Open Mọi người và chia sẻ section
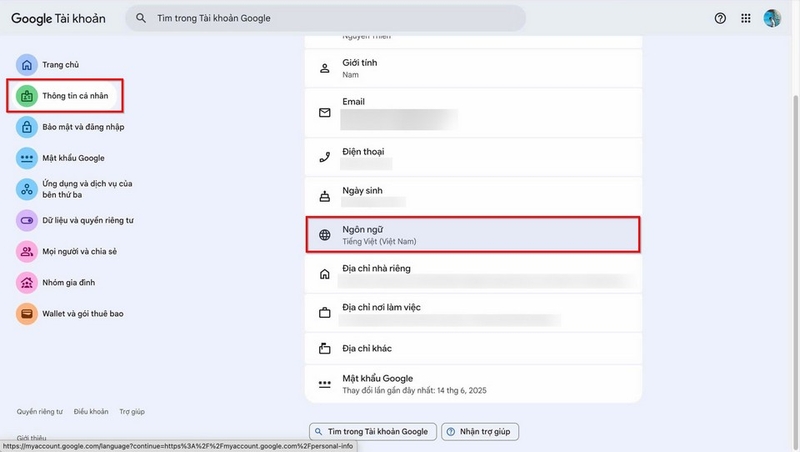 [x=80, y=252]
